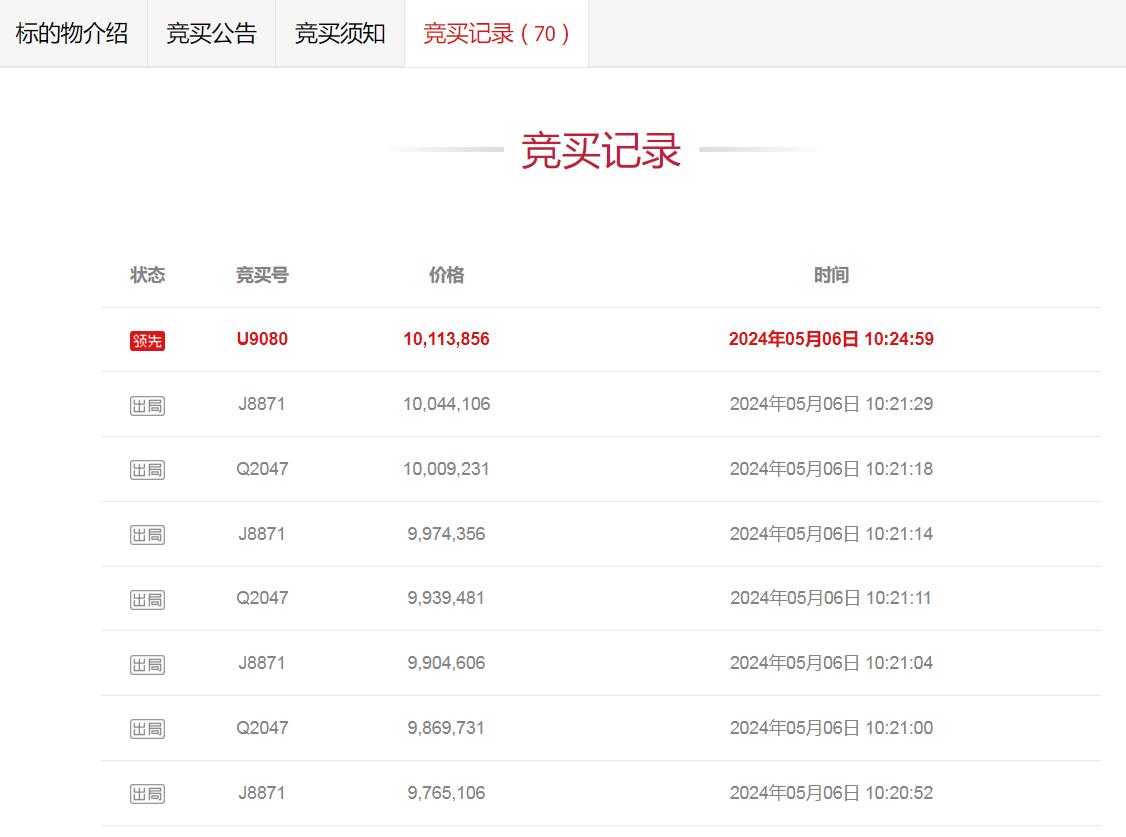Switch to the 竞买公告 tab
Screen dimensions: 1126x837
coord(211,34)
